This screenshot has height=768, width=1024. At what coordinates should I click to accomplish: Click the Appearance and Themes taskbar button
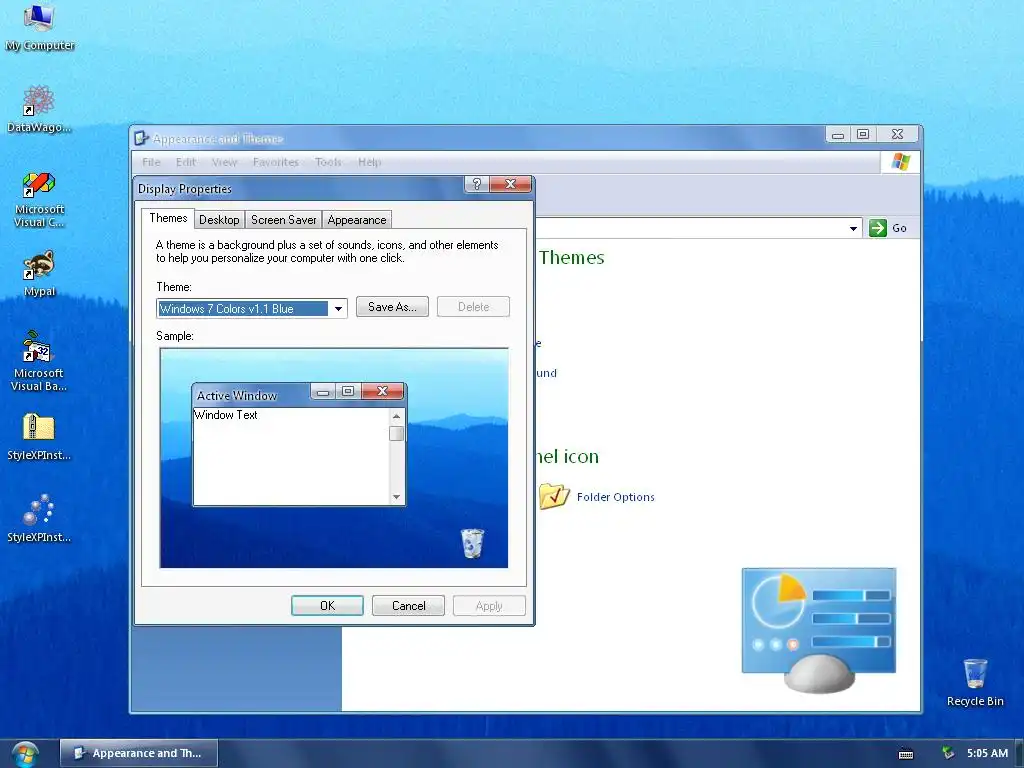click(138, 753)
